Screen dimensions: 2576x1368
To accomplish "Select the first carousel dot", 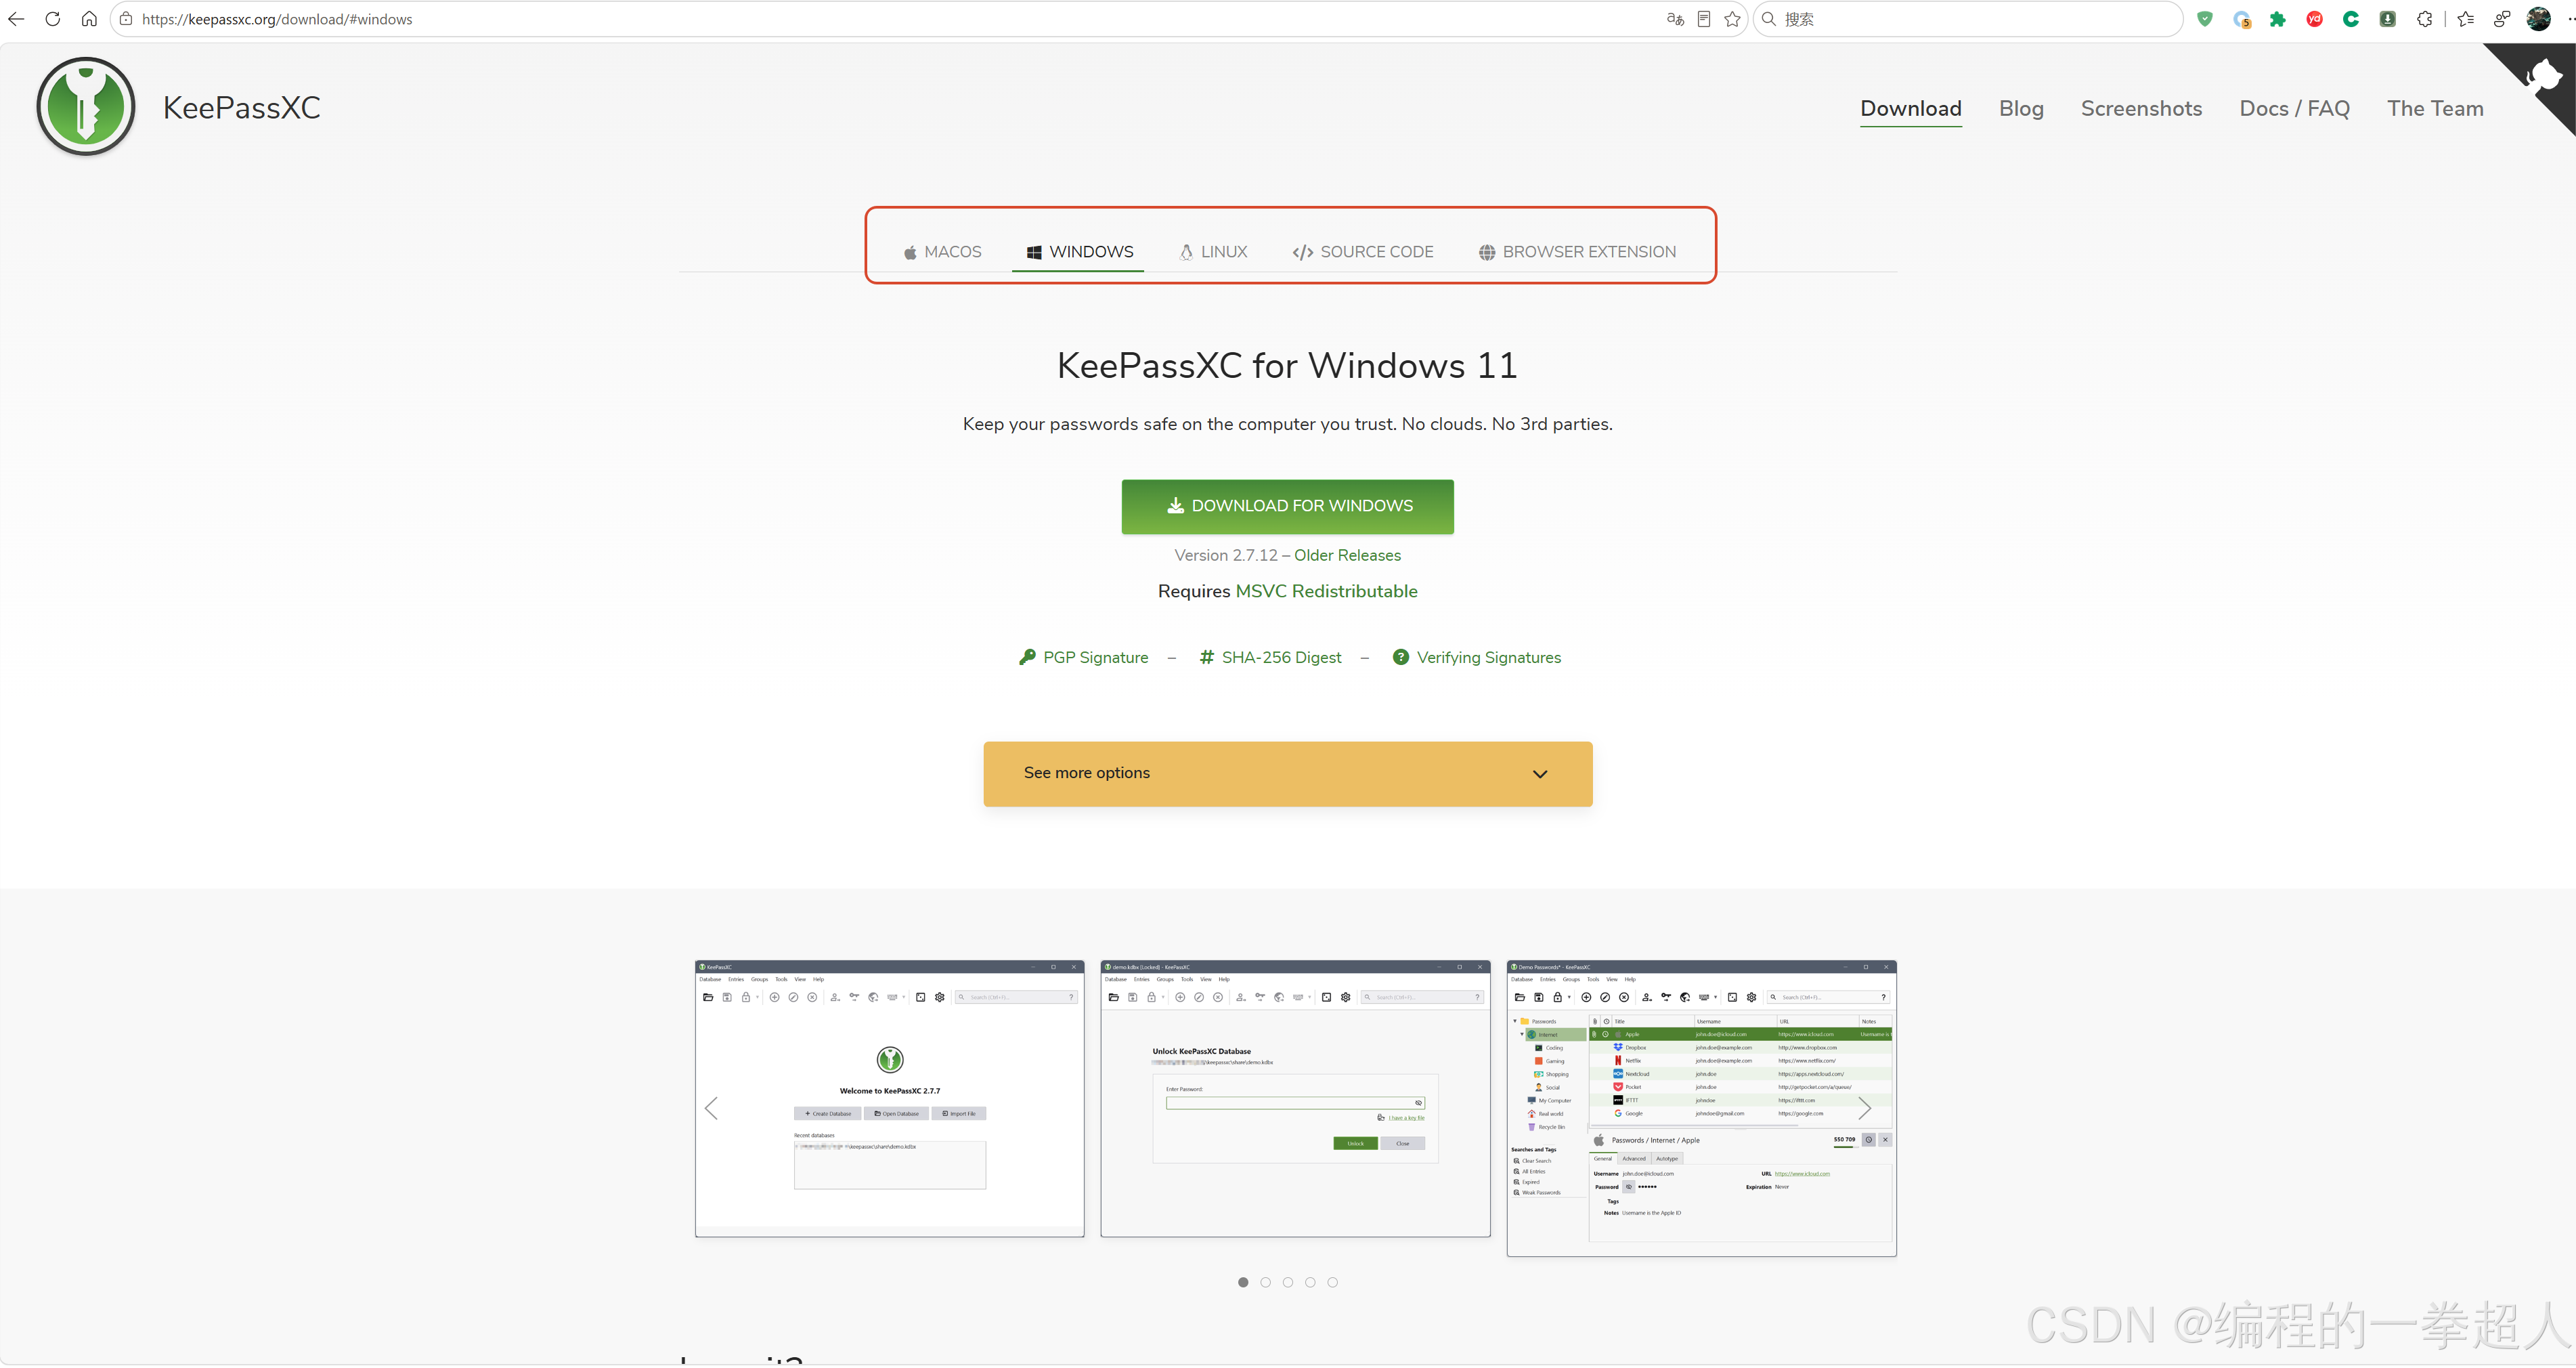I will [1243, 1282].
